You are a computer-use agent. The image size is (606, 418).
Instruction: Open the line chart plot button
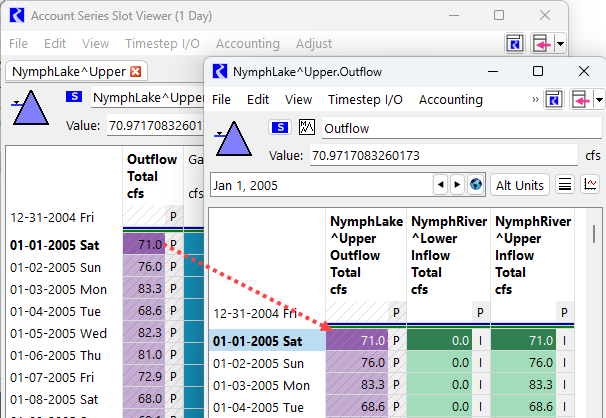[x=591, y=185]
